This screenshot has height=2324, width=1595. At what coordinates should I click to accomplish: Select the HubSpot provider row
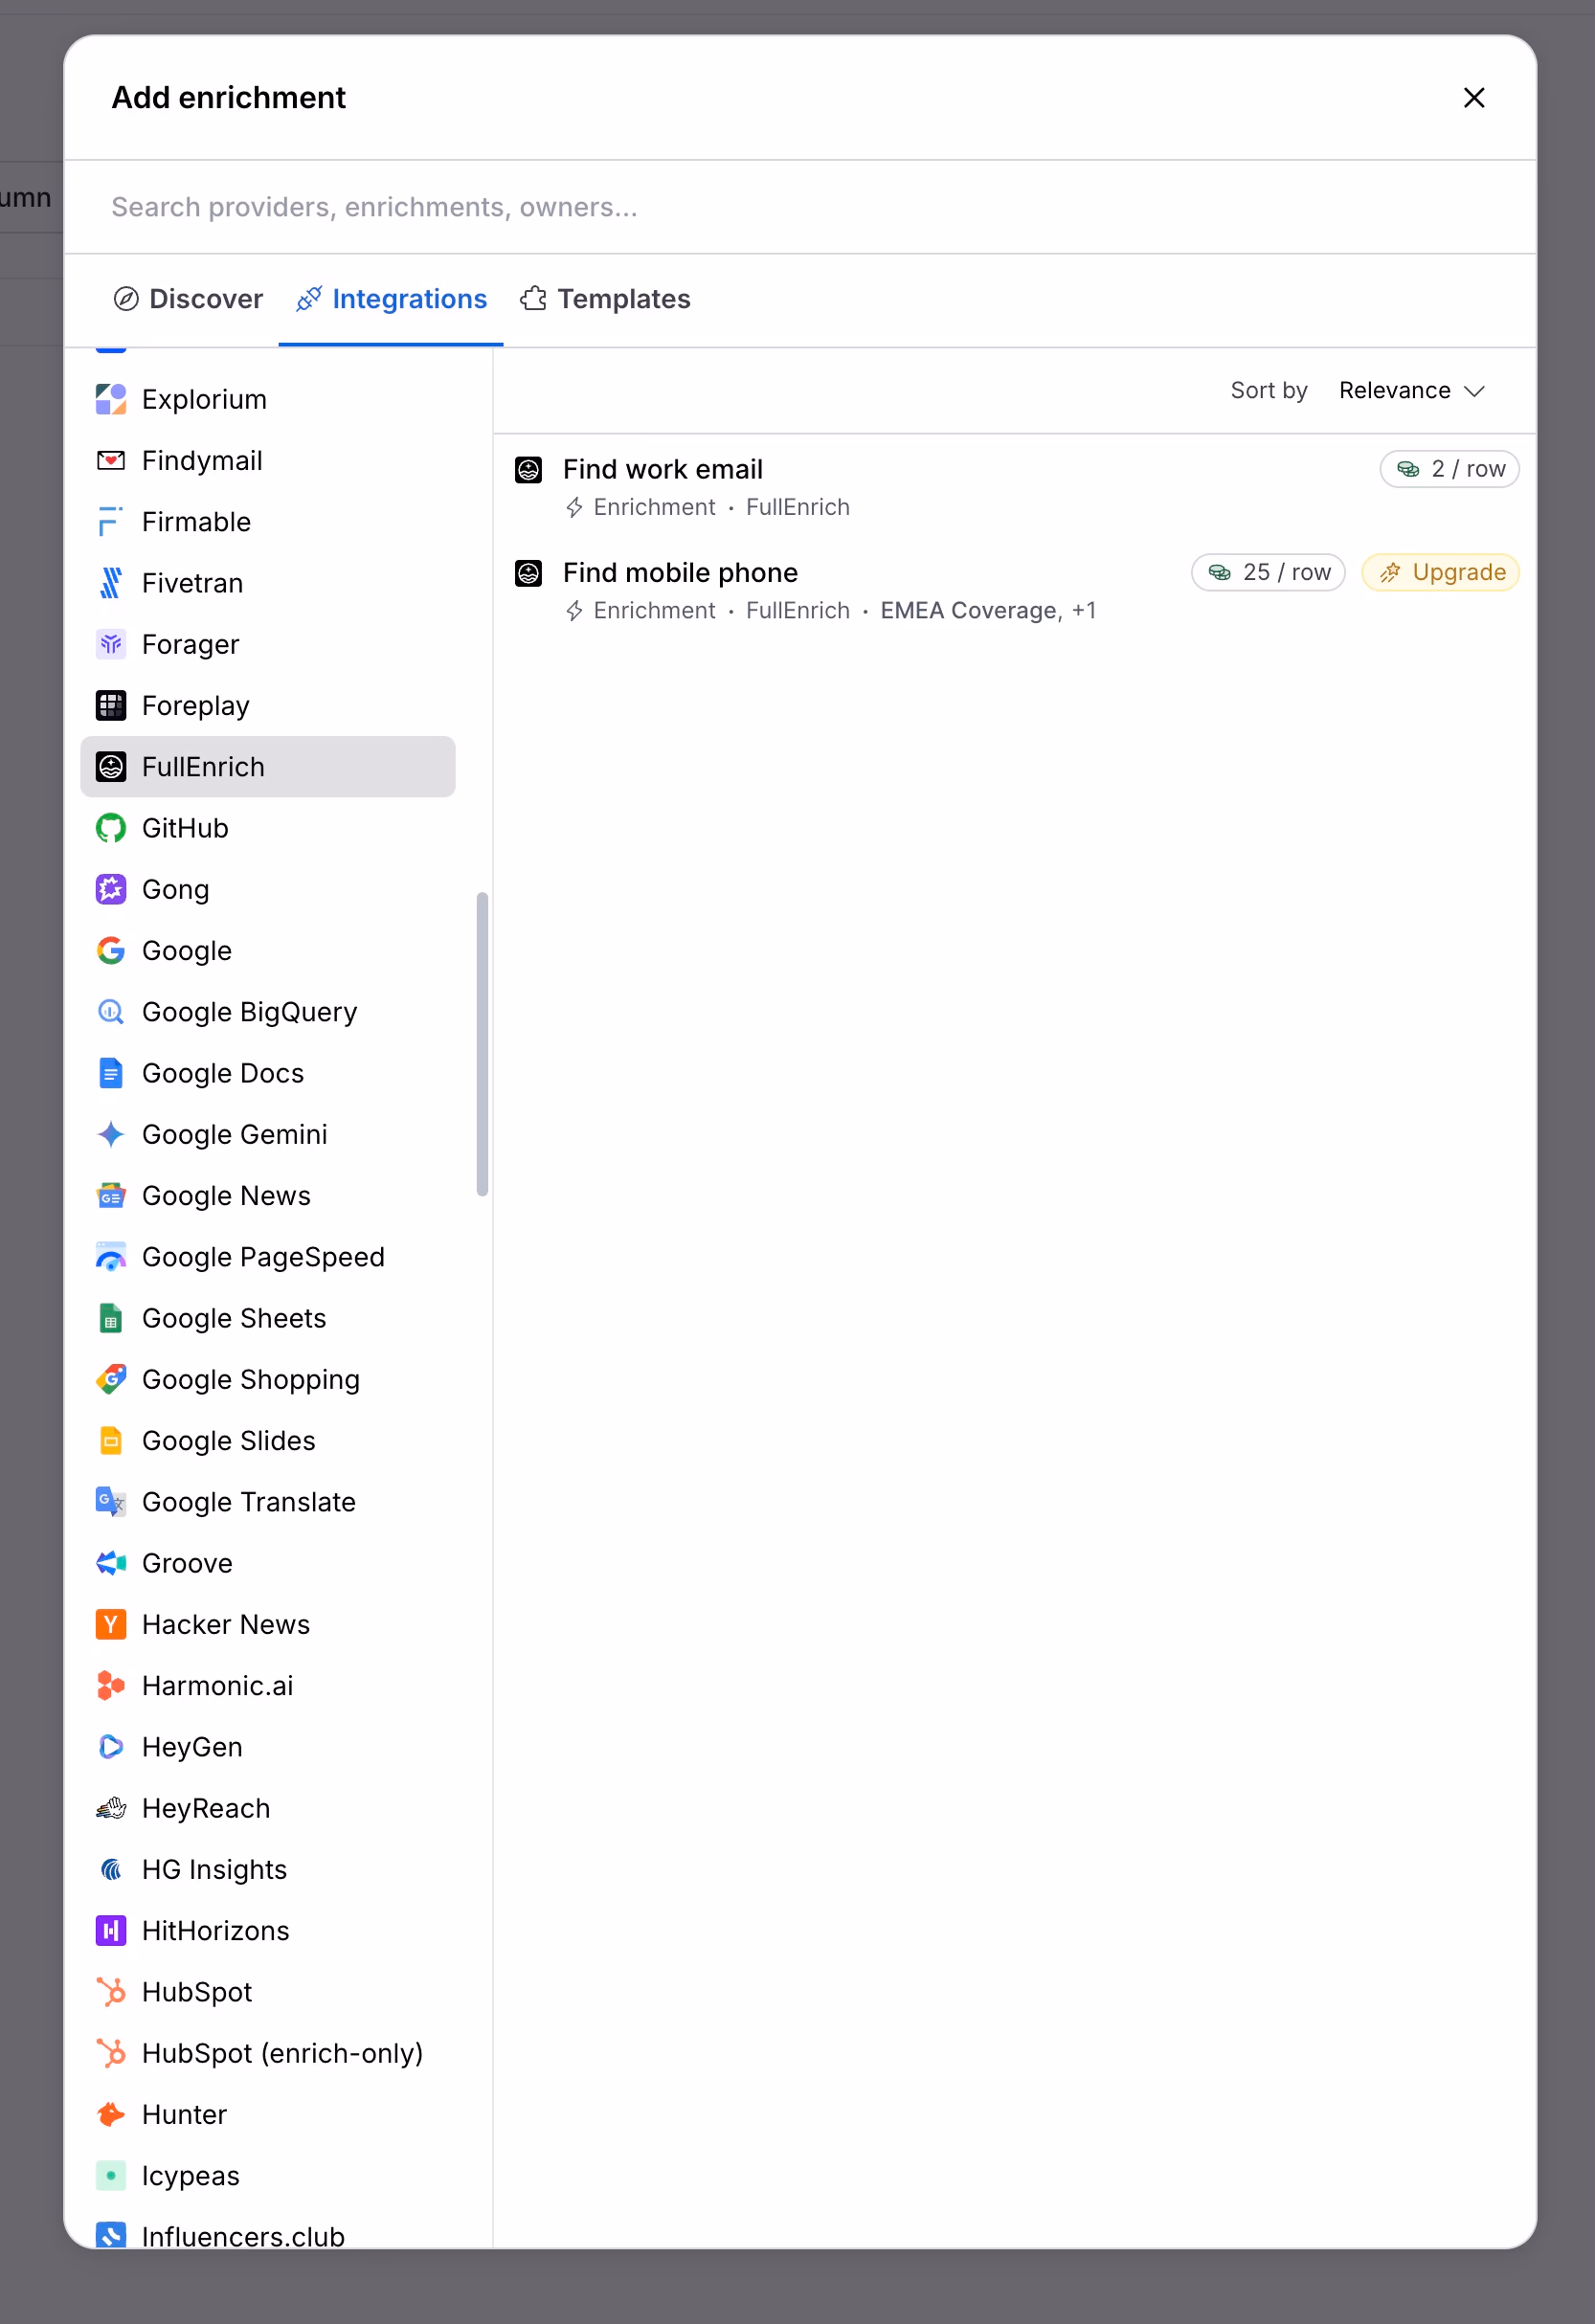(x=267, y=1992)
